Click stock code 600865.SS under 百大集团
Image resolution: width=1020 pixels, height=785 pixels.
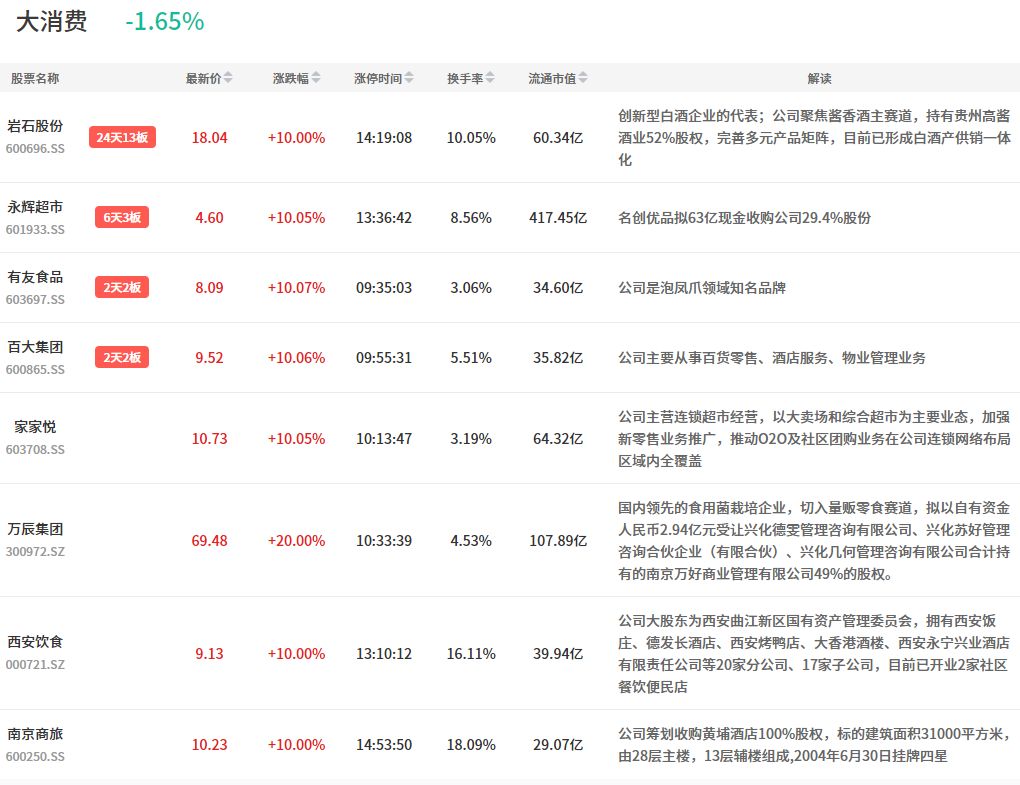(x=35, y=369)
